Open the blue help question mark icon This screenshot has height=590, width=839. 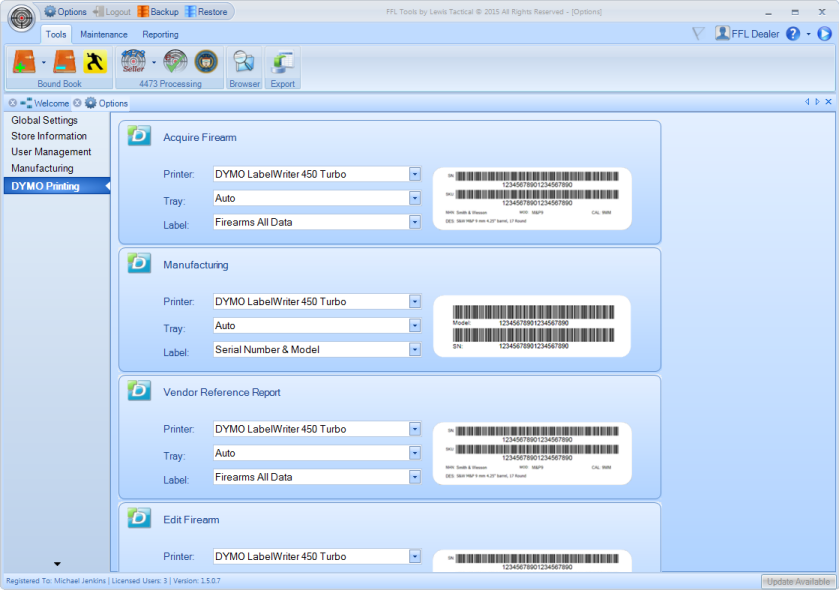click(792, 34)
